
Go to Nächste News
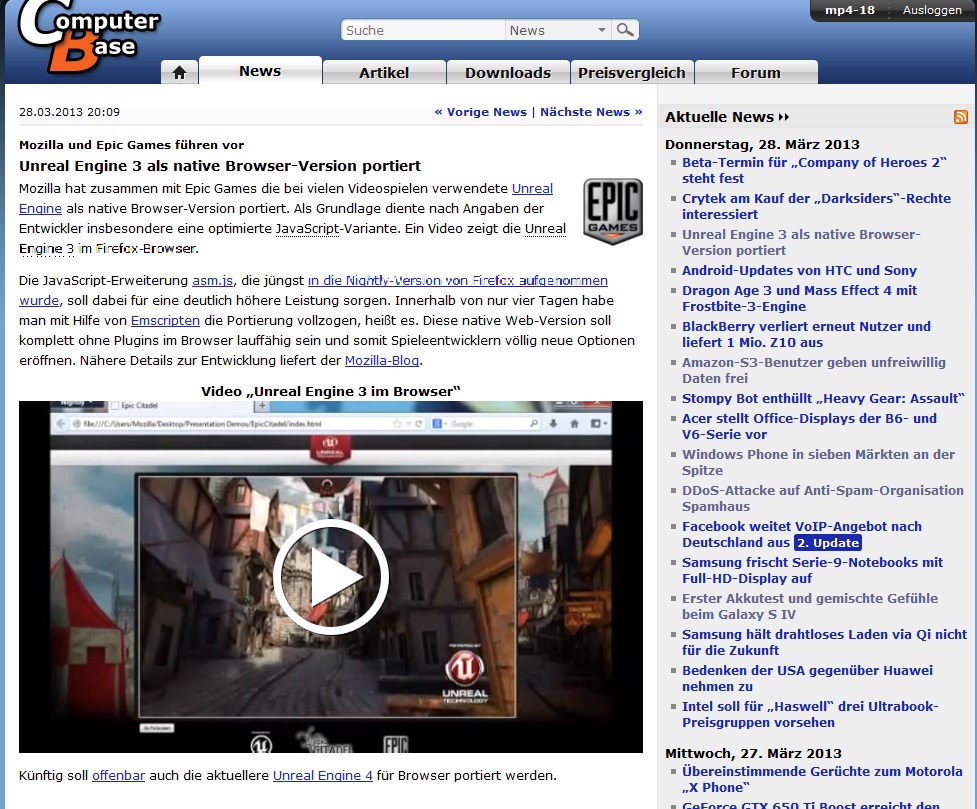(591, 112)
